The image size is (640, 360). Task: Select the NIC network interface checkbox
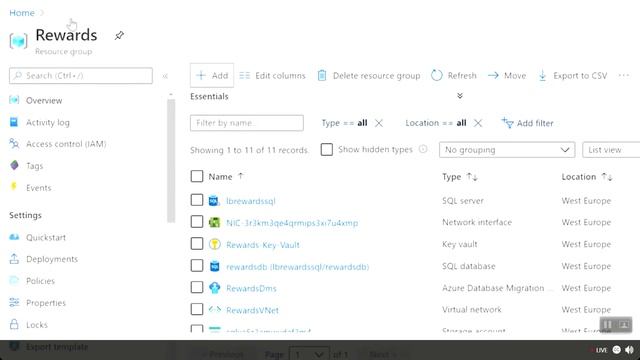[x=197, y=222]
